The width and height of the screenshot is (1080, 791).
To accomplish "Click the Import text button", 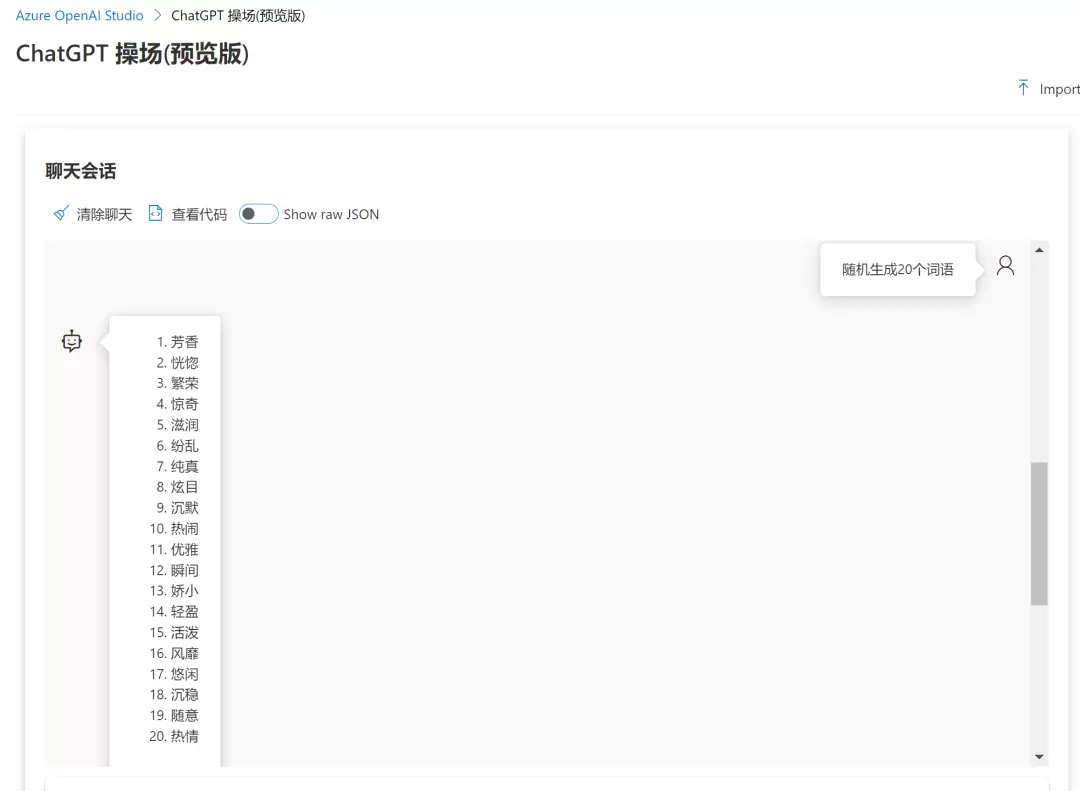I will 1058,89.
